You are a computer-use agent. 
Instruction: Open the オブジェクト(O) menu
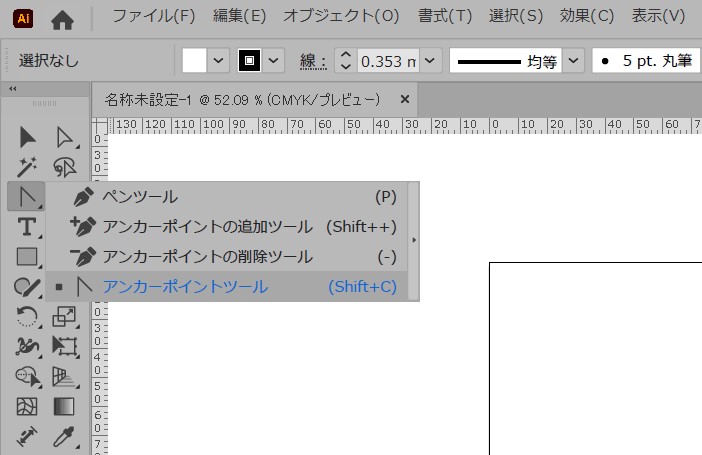tap(341, 17)
